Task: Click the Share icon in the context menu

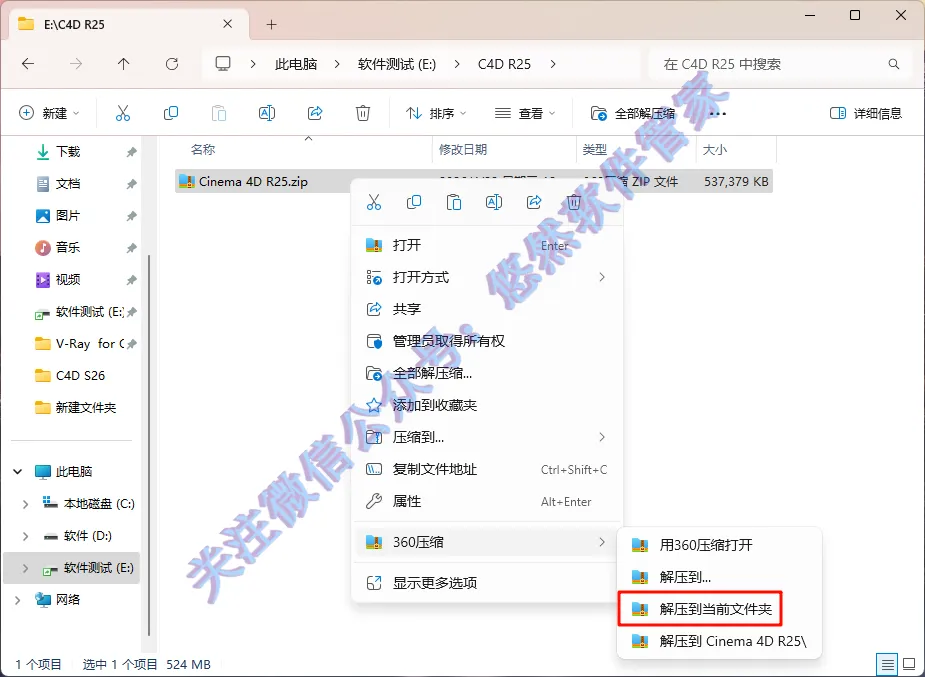Action: tap(534, 202)
